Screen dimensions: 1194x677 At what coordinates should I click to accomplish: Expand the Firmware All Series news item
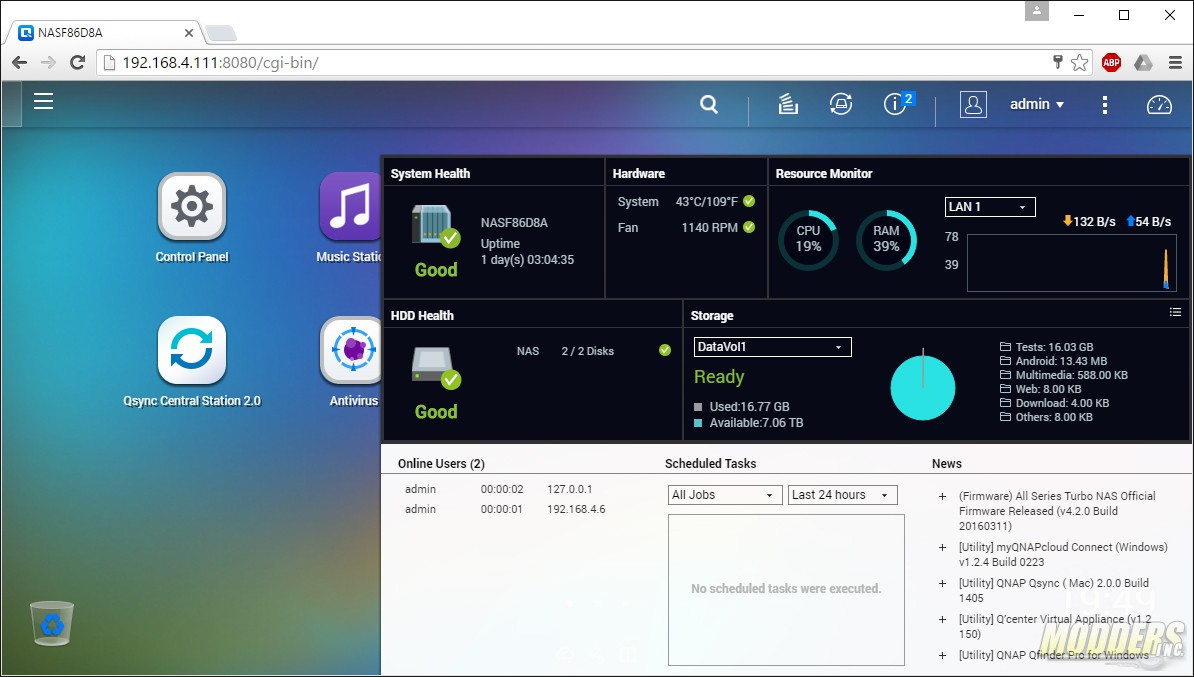click(x=942, y=497)
